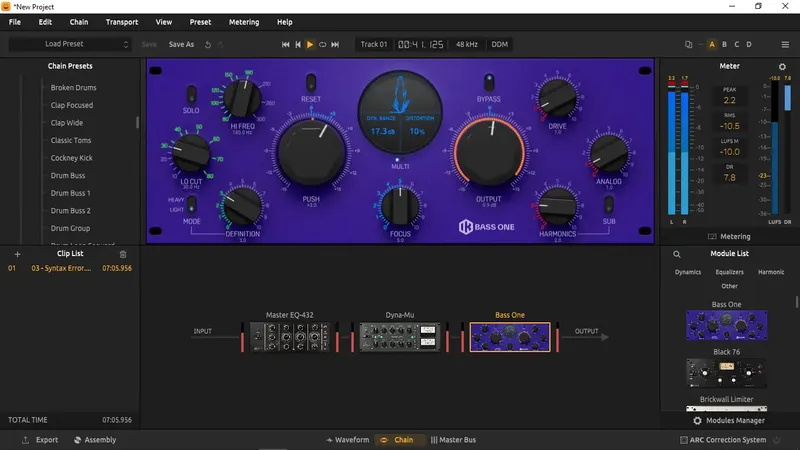Image resolution: width=800 pixels, height=450 pixels.
Task: Open Meter settings gear
Action: 782,66
